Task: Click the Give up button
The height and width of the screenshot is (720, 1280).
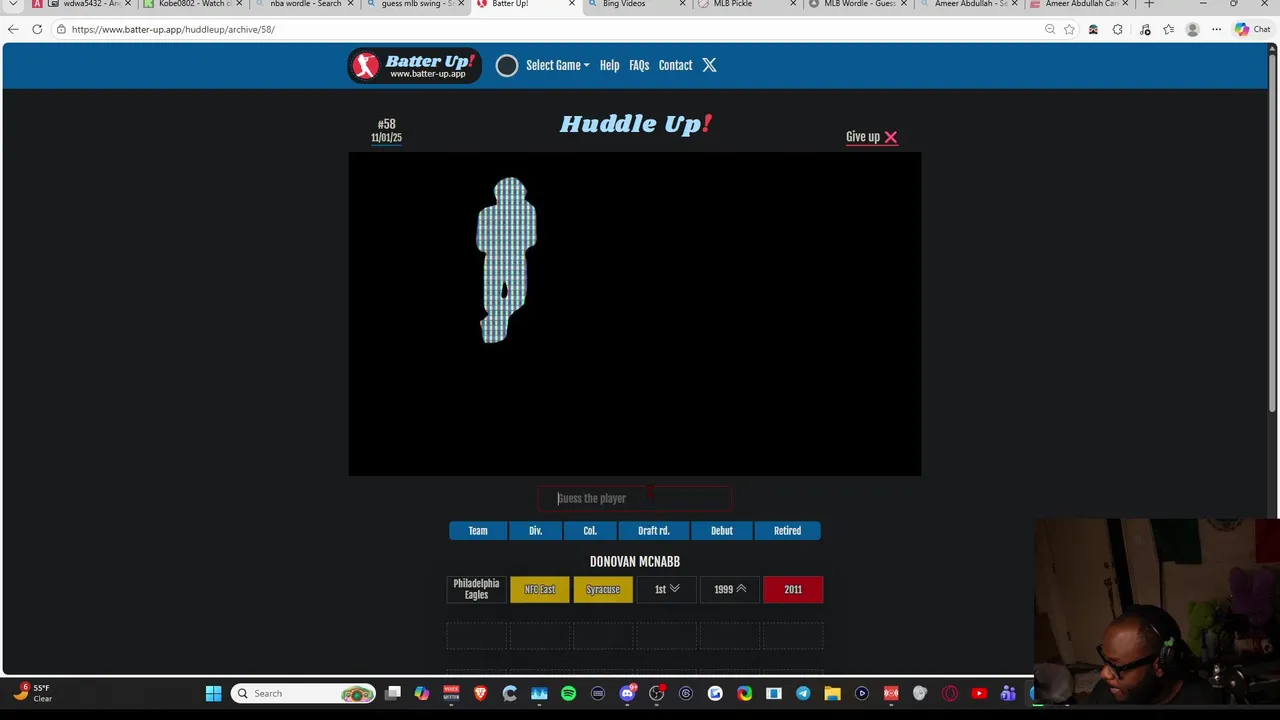Action: coord(872,137)
